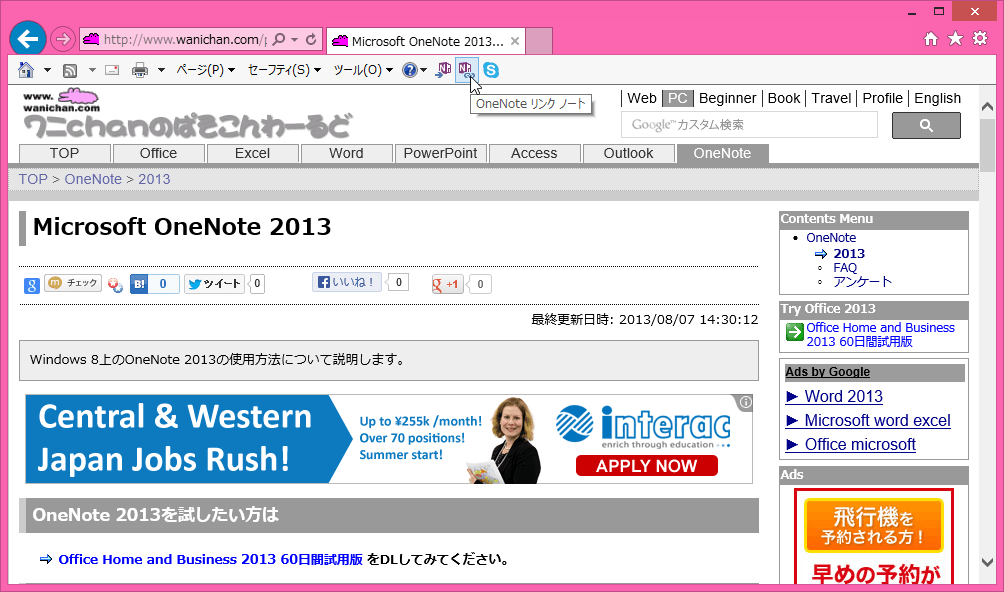Click the Hatena B! bookmark button
Image resolution: width=1004 pixels, height=592 pixels.
click(139, 284)
